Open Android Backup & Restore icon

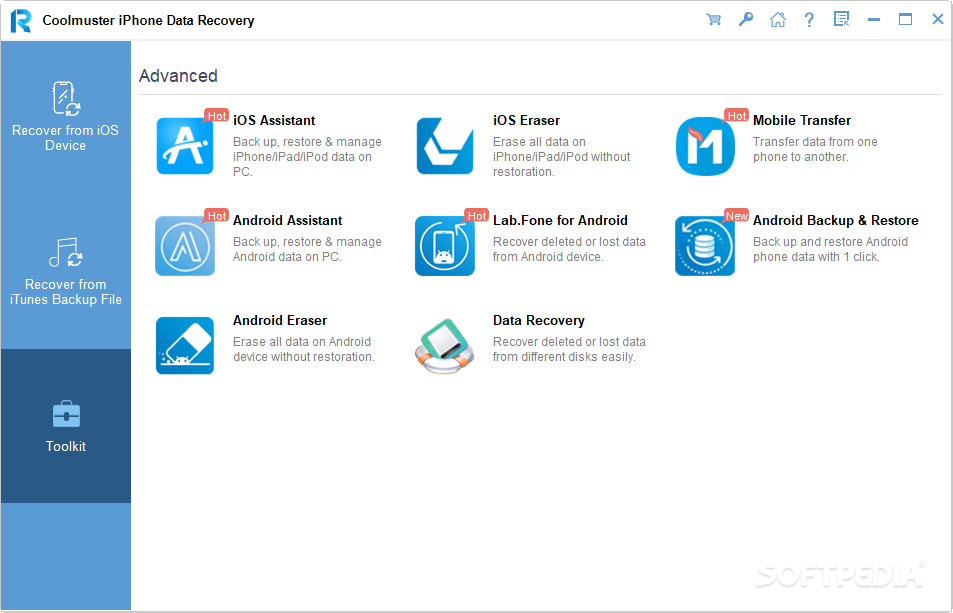(705, 246)
